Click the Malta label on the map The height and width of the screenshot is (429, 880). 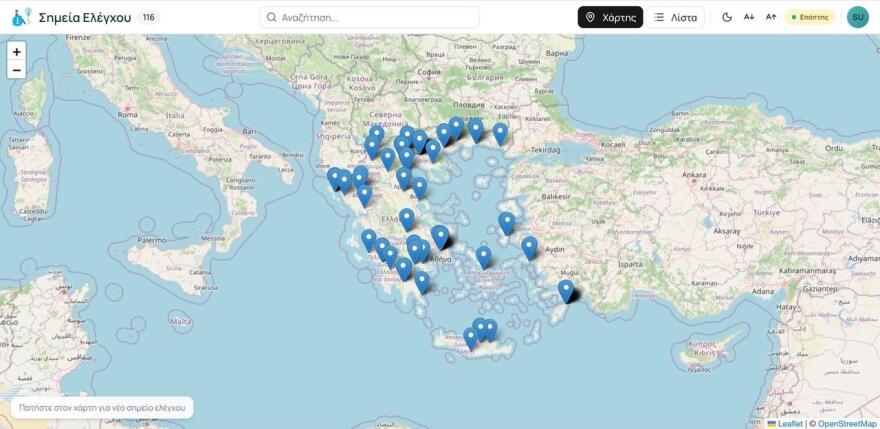point(182,322)
